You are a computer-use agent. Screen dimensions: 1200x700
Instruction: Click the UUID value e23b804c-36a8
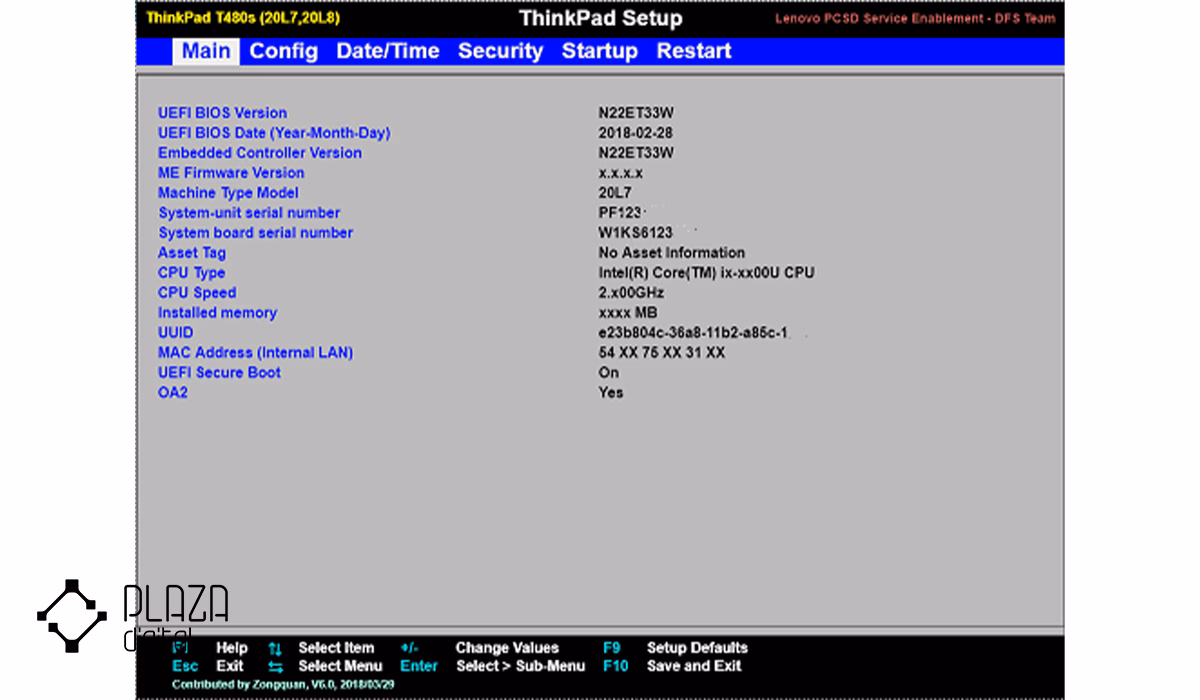click(x=694, y=333)
